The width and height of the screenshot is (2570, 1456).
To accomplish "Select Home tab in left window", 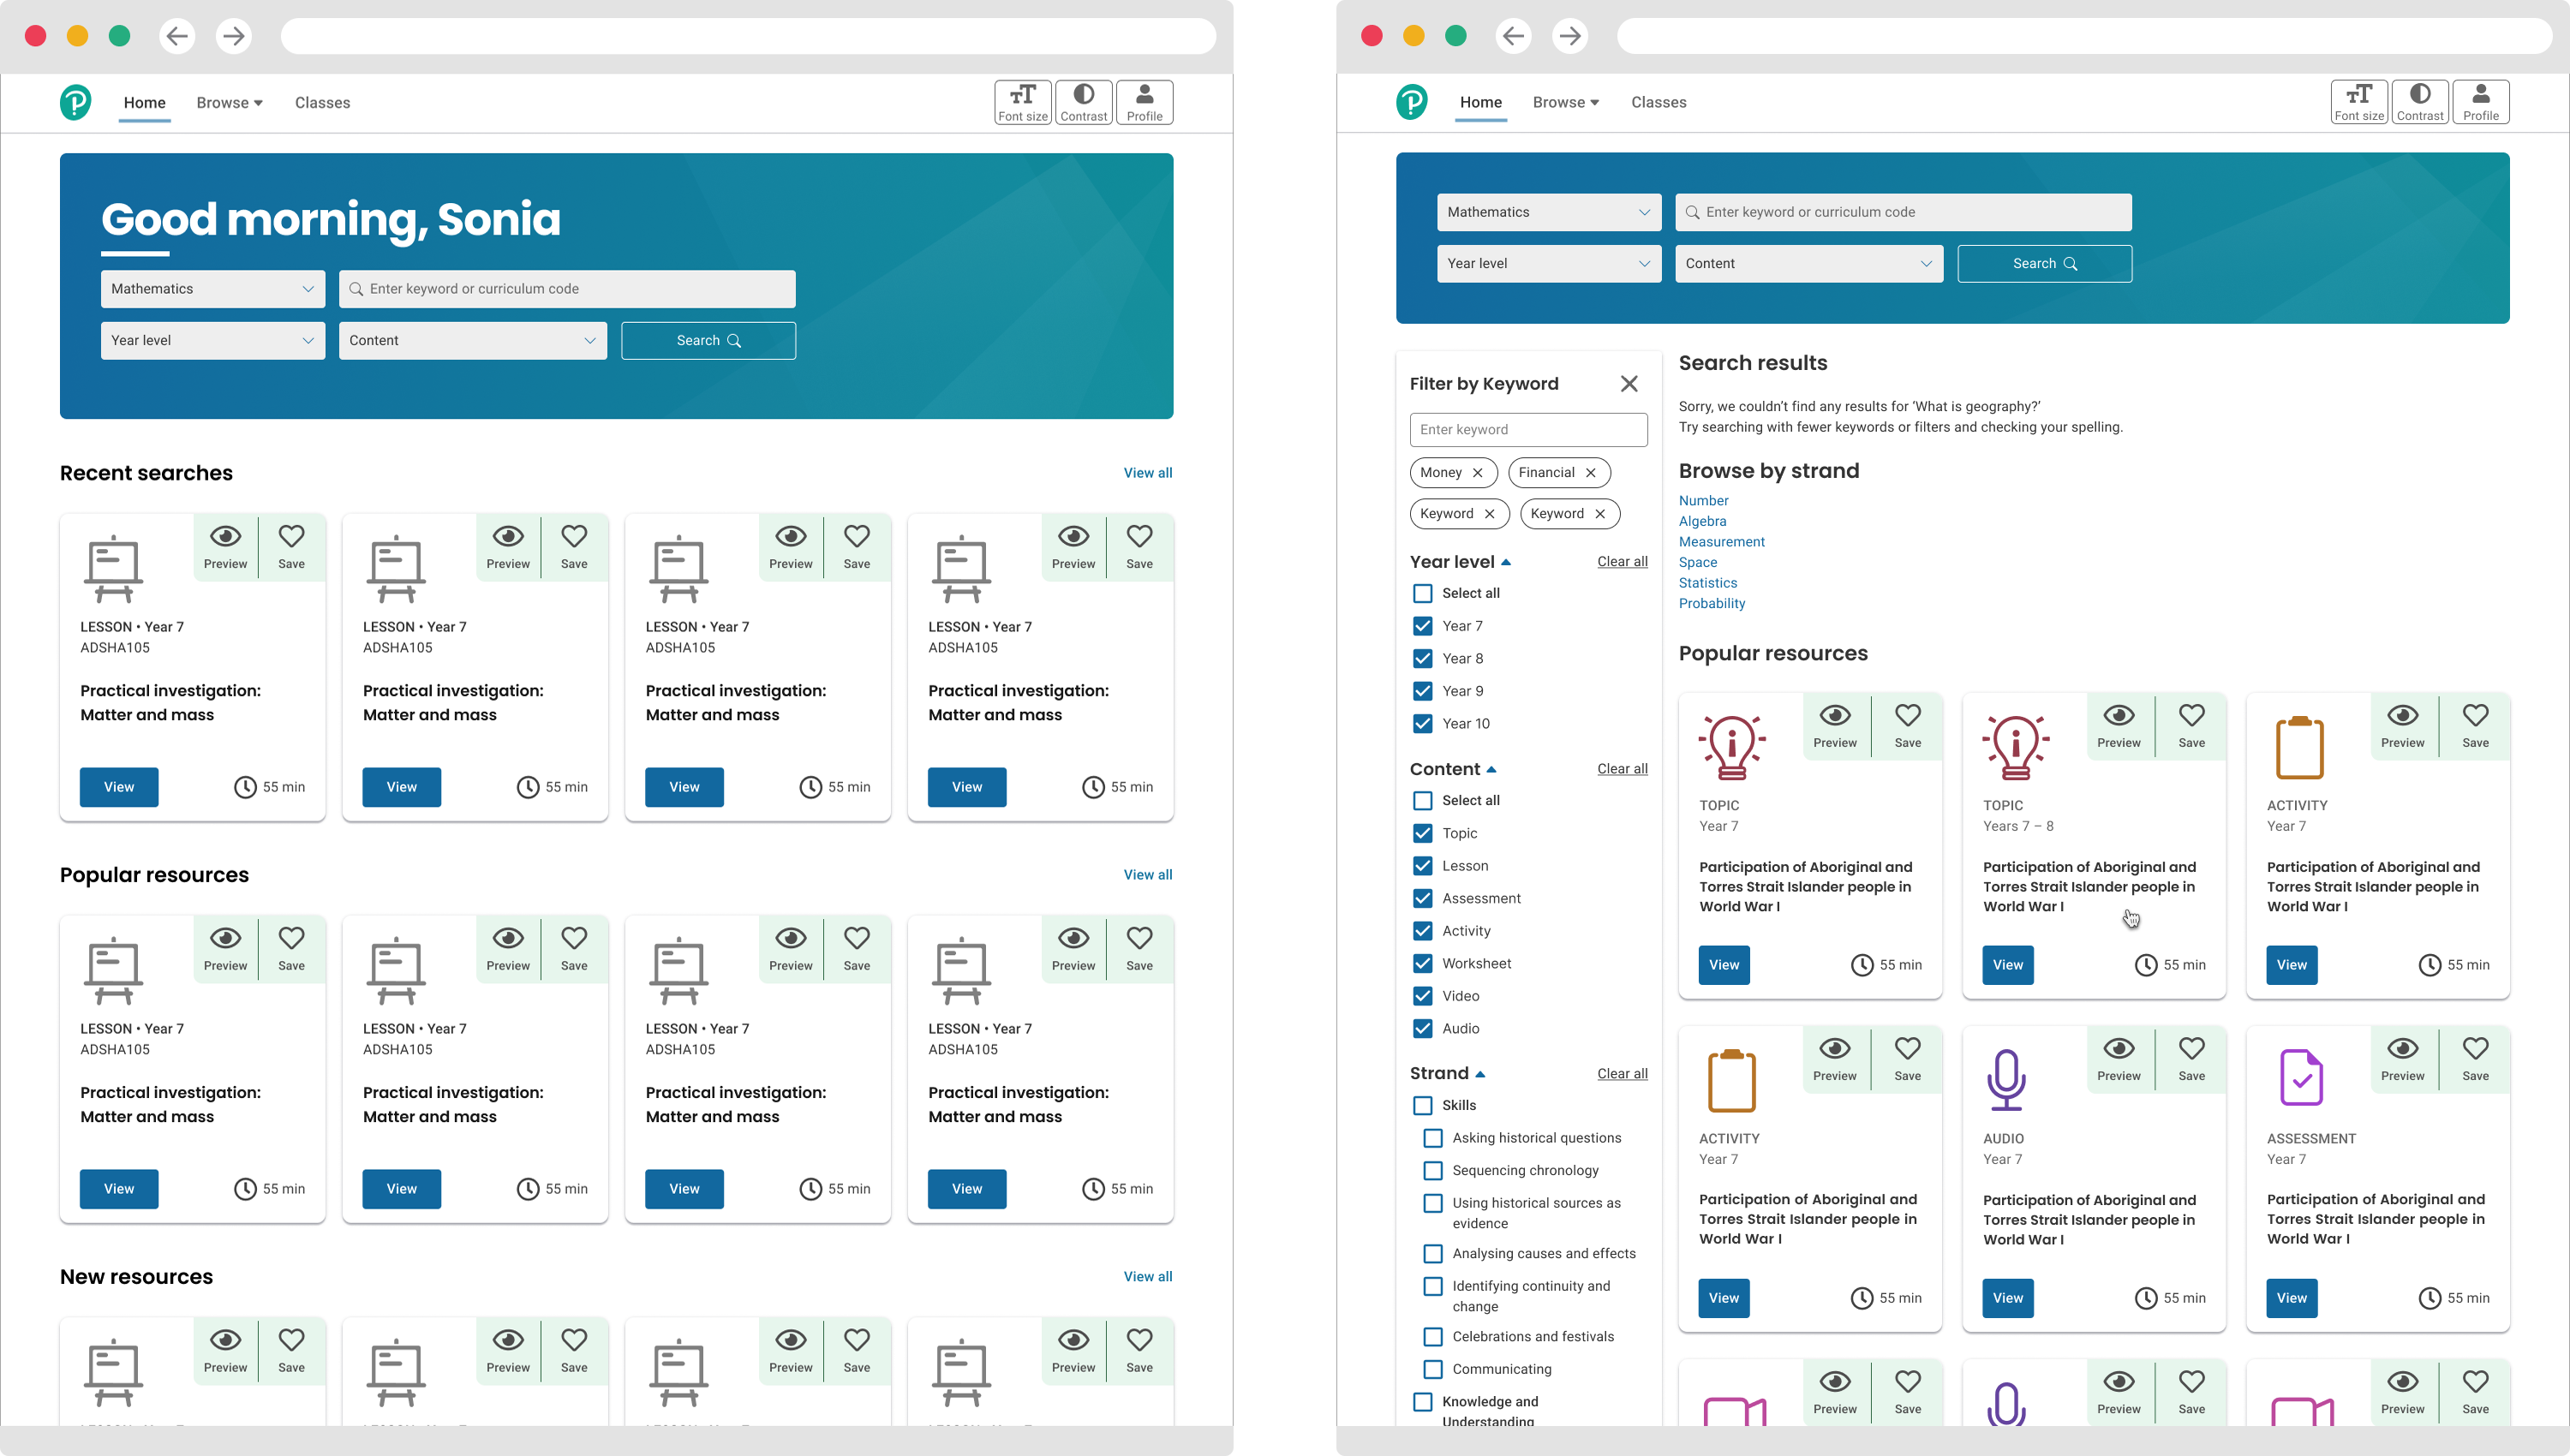I will (144, 103).
